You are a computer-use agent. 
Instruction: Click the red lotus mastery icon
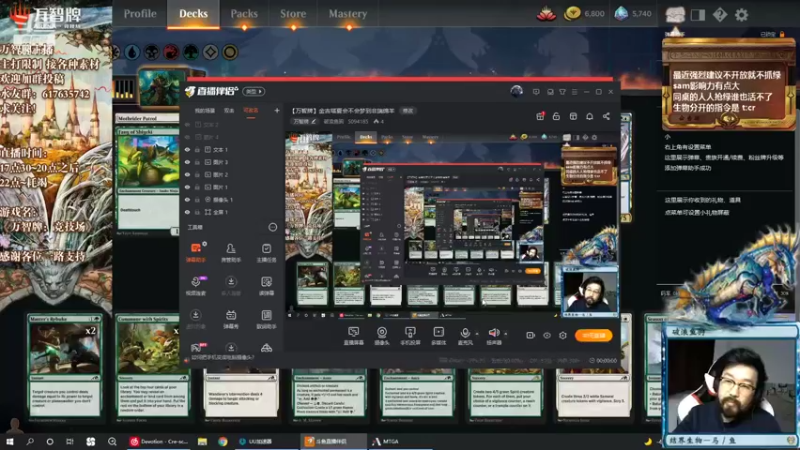point(546,14)
